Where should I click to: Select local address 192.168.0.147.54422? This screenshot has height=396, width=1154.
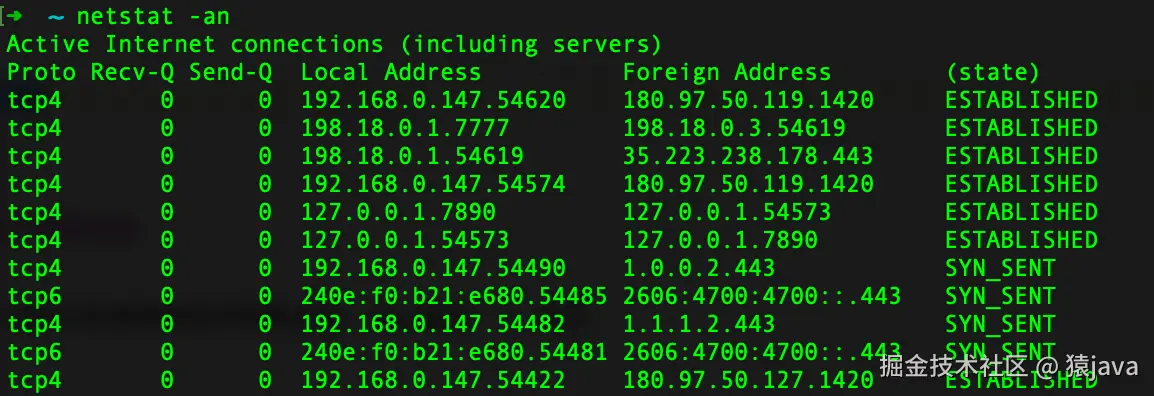click(433, 380)
